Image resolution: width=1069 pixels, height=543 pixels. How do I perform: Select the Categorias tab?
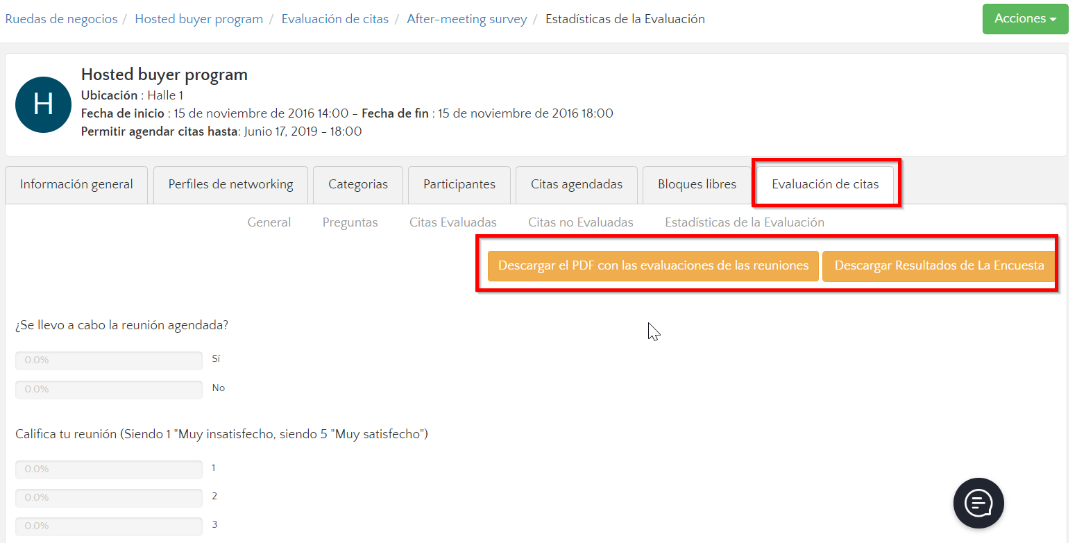point(358,184)
